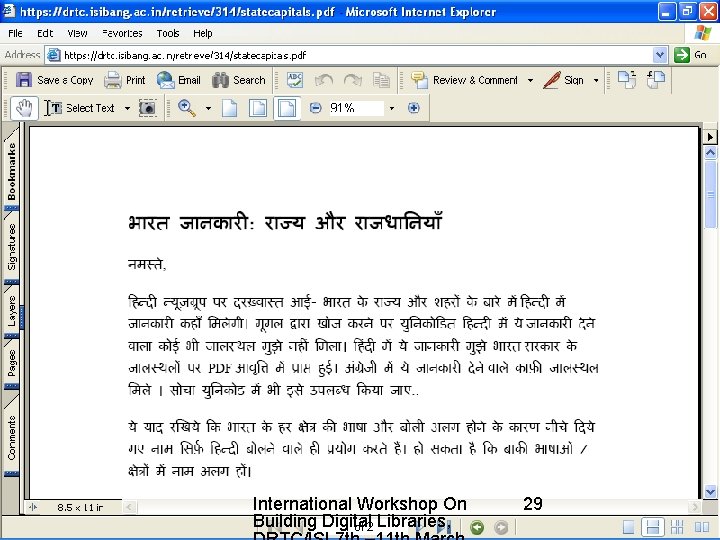Open the Help menu
The height and width of the screenshot is (540, 720).
[202, 33]
